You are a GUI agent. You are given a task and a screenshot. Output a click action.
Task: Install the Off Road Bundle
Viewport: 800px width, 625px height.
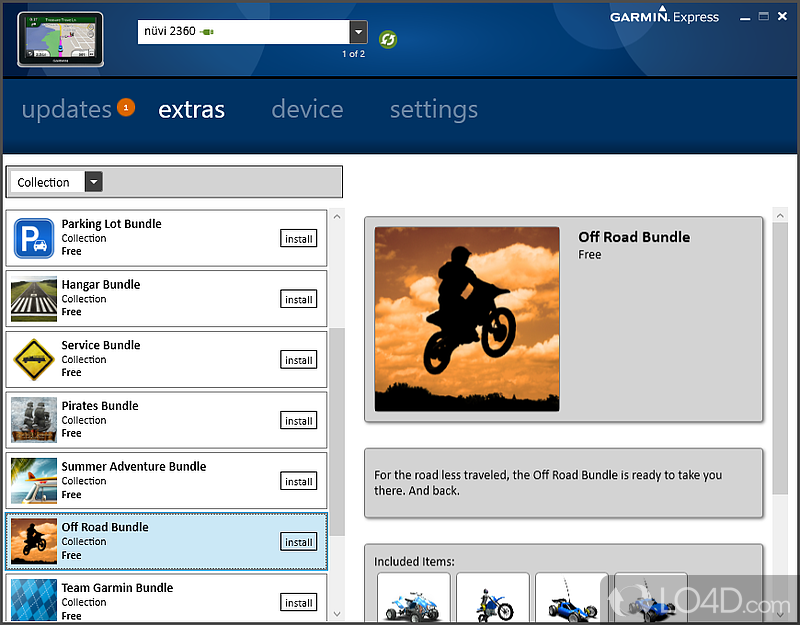tap(298, 542)
